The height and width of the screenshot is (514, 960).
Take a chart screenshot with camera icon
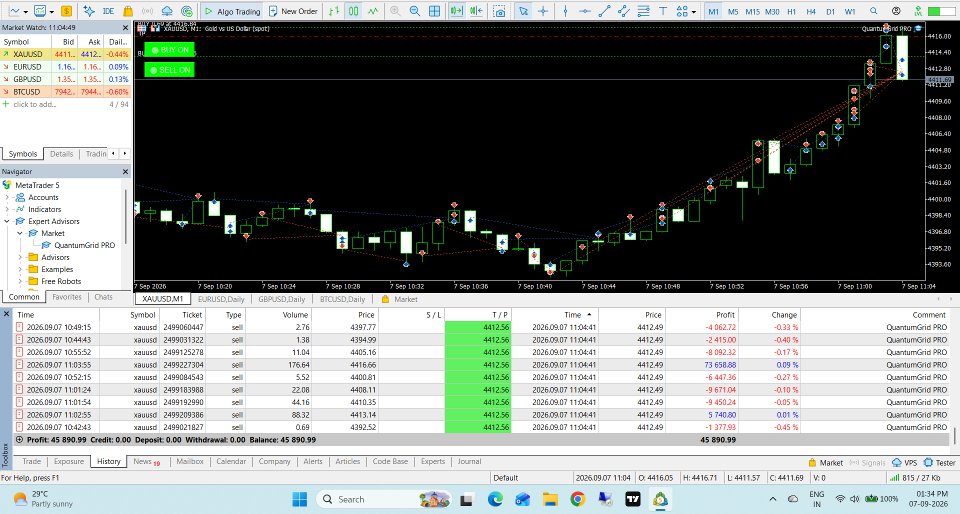click(500, 11)
